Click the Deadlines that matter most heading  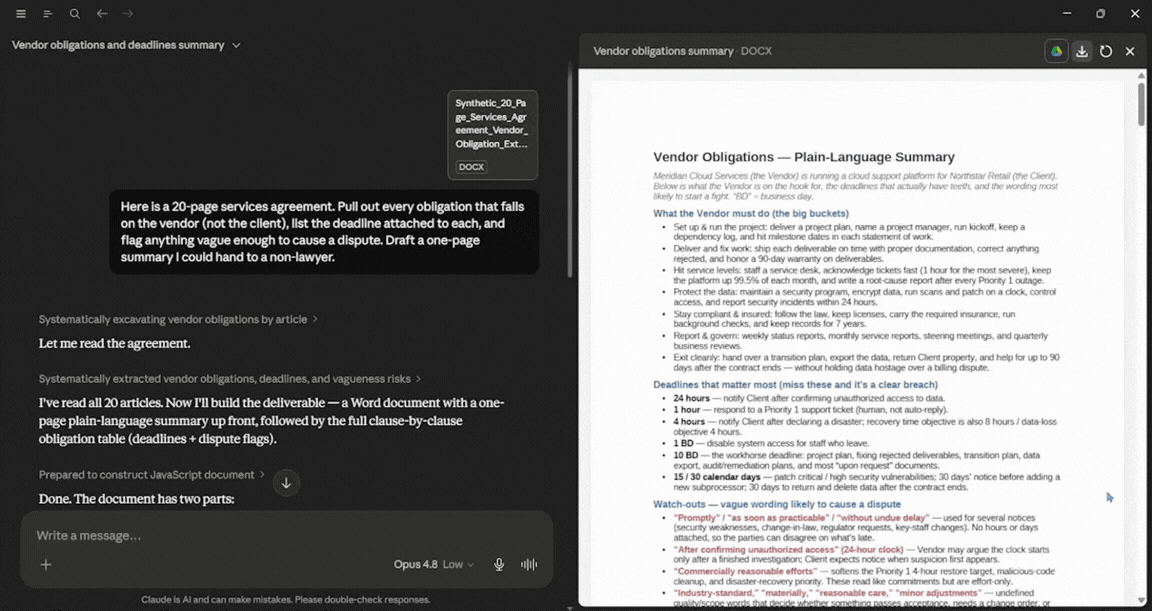[795, 385]
